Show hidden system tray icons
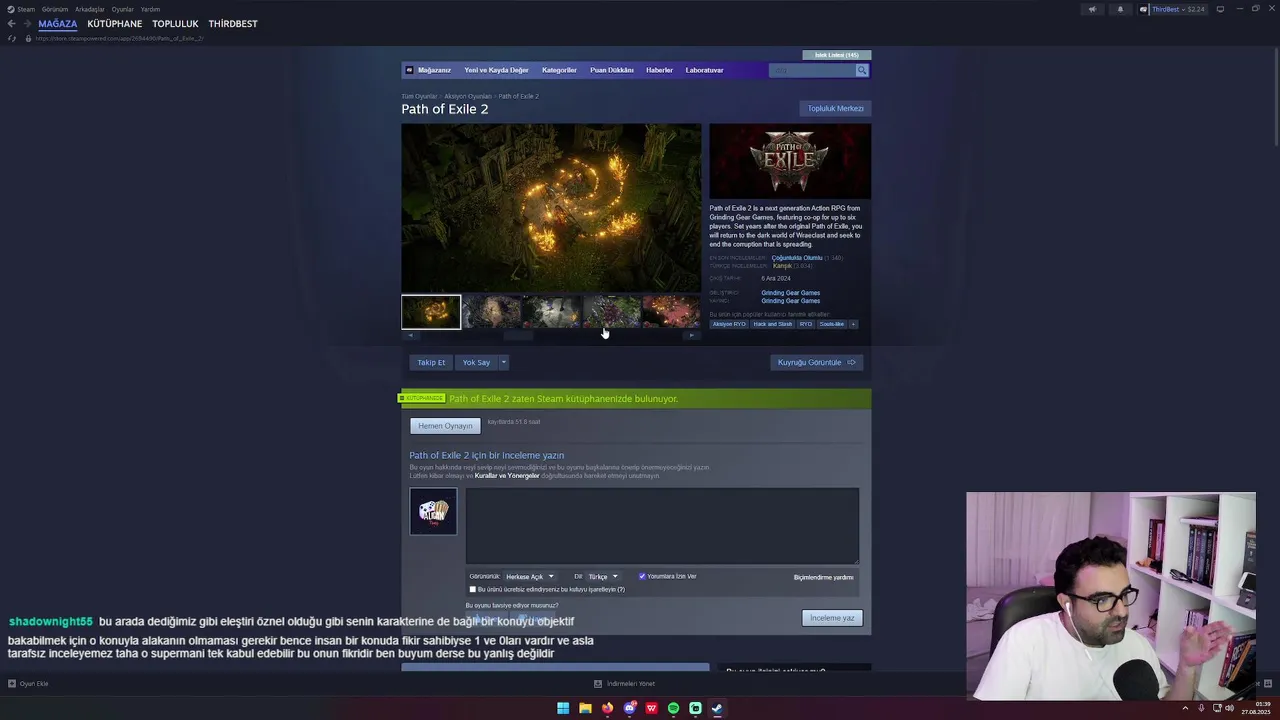 pos(1185,708)
